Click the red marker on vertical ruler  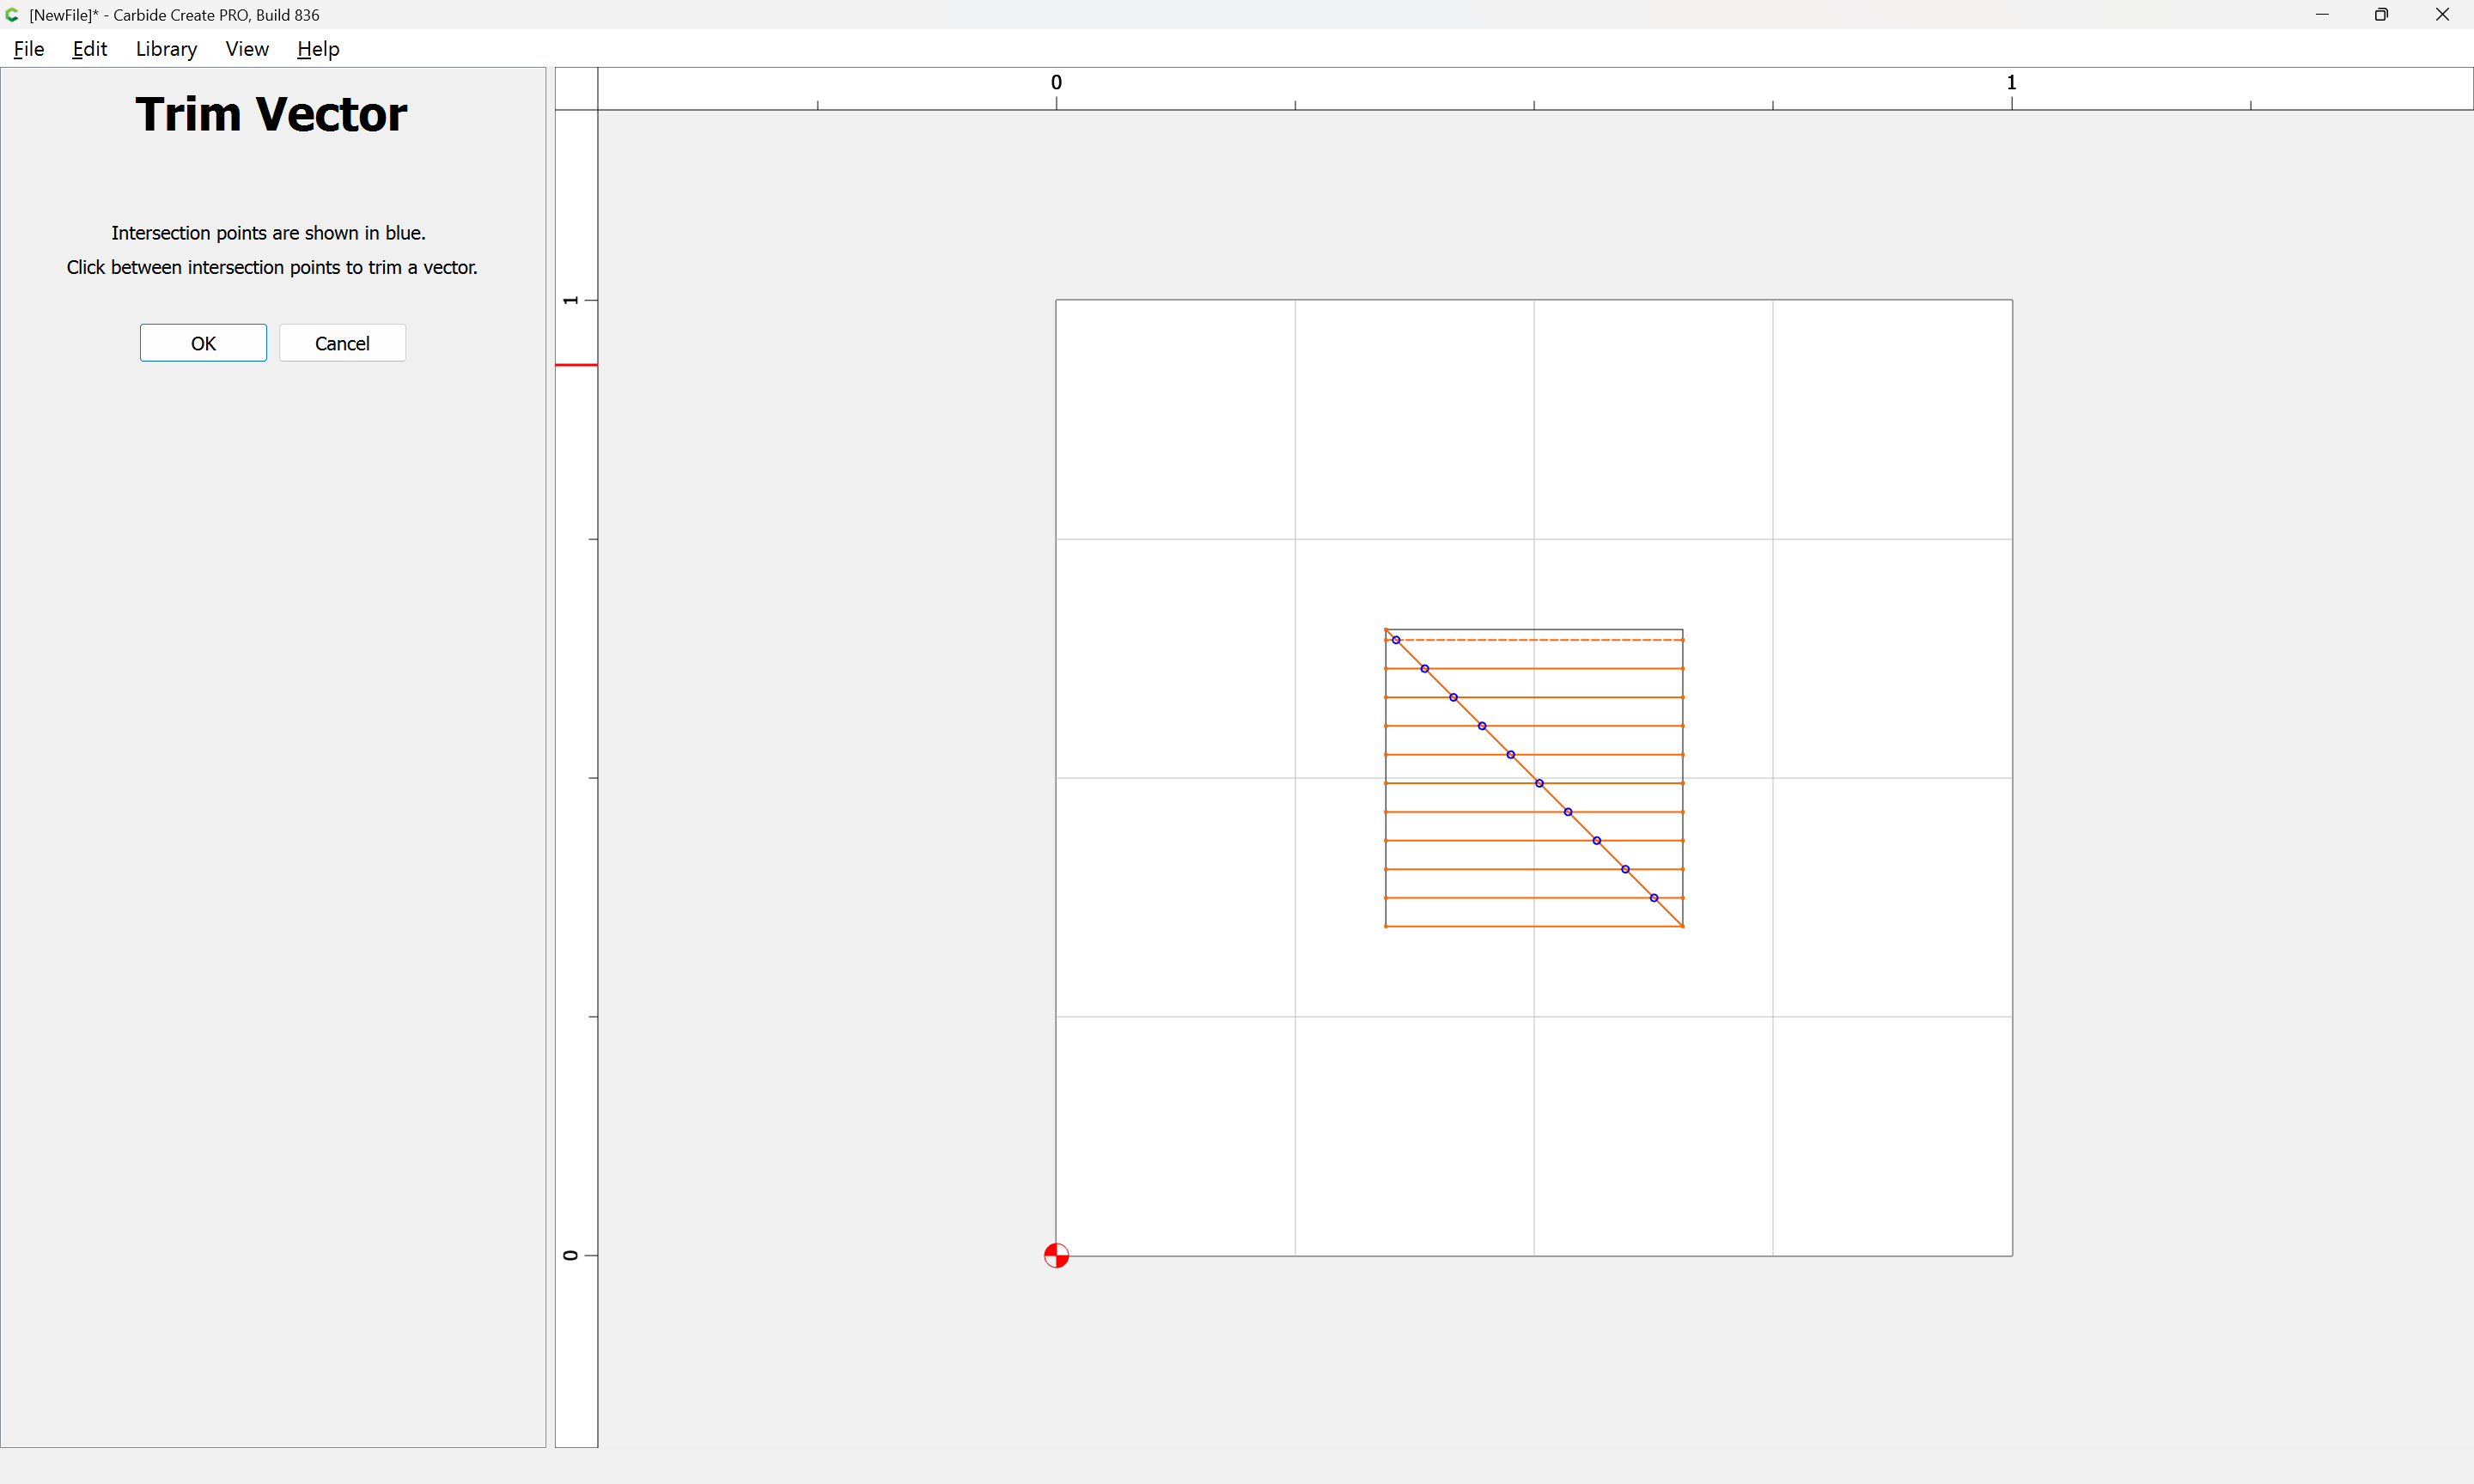[576, 365]
